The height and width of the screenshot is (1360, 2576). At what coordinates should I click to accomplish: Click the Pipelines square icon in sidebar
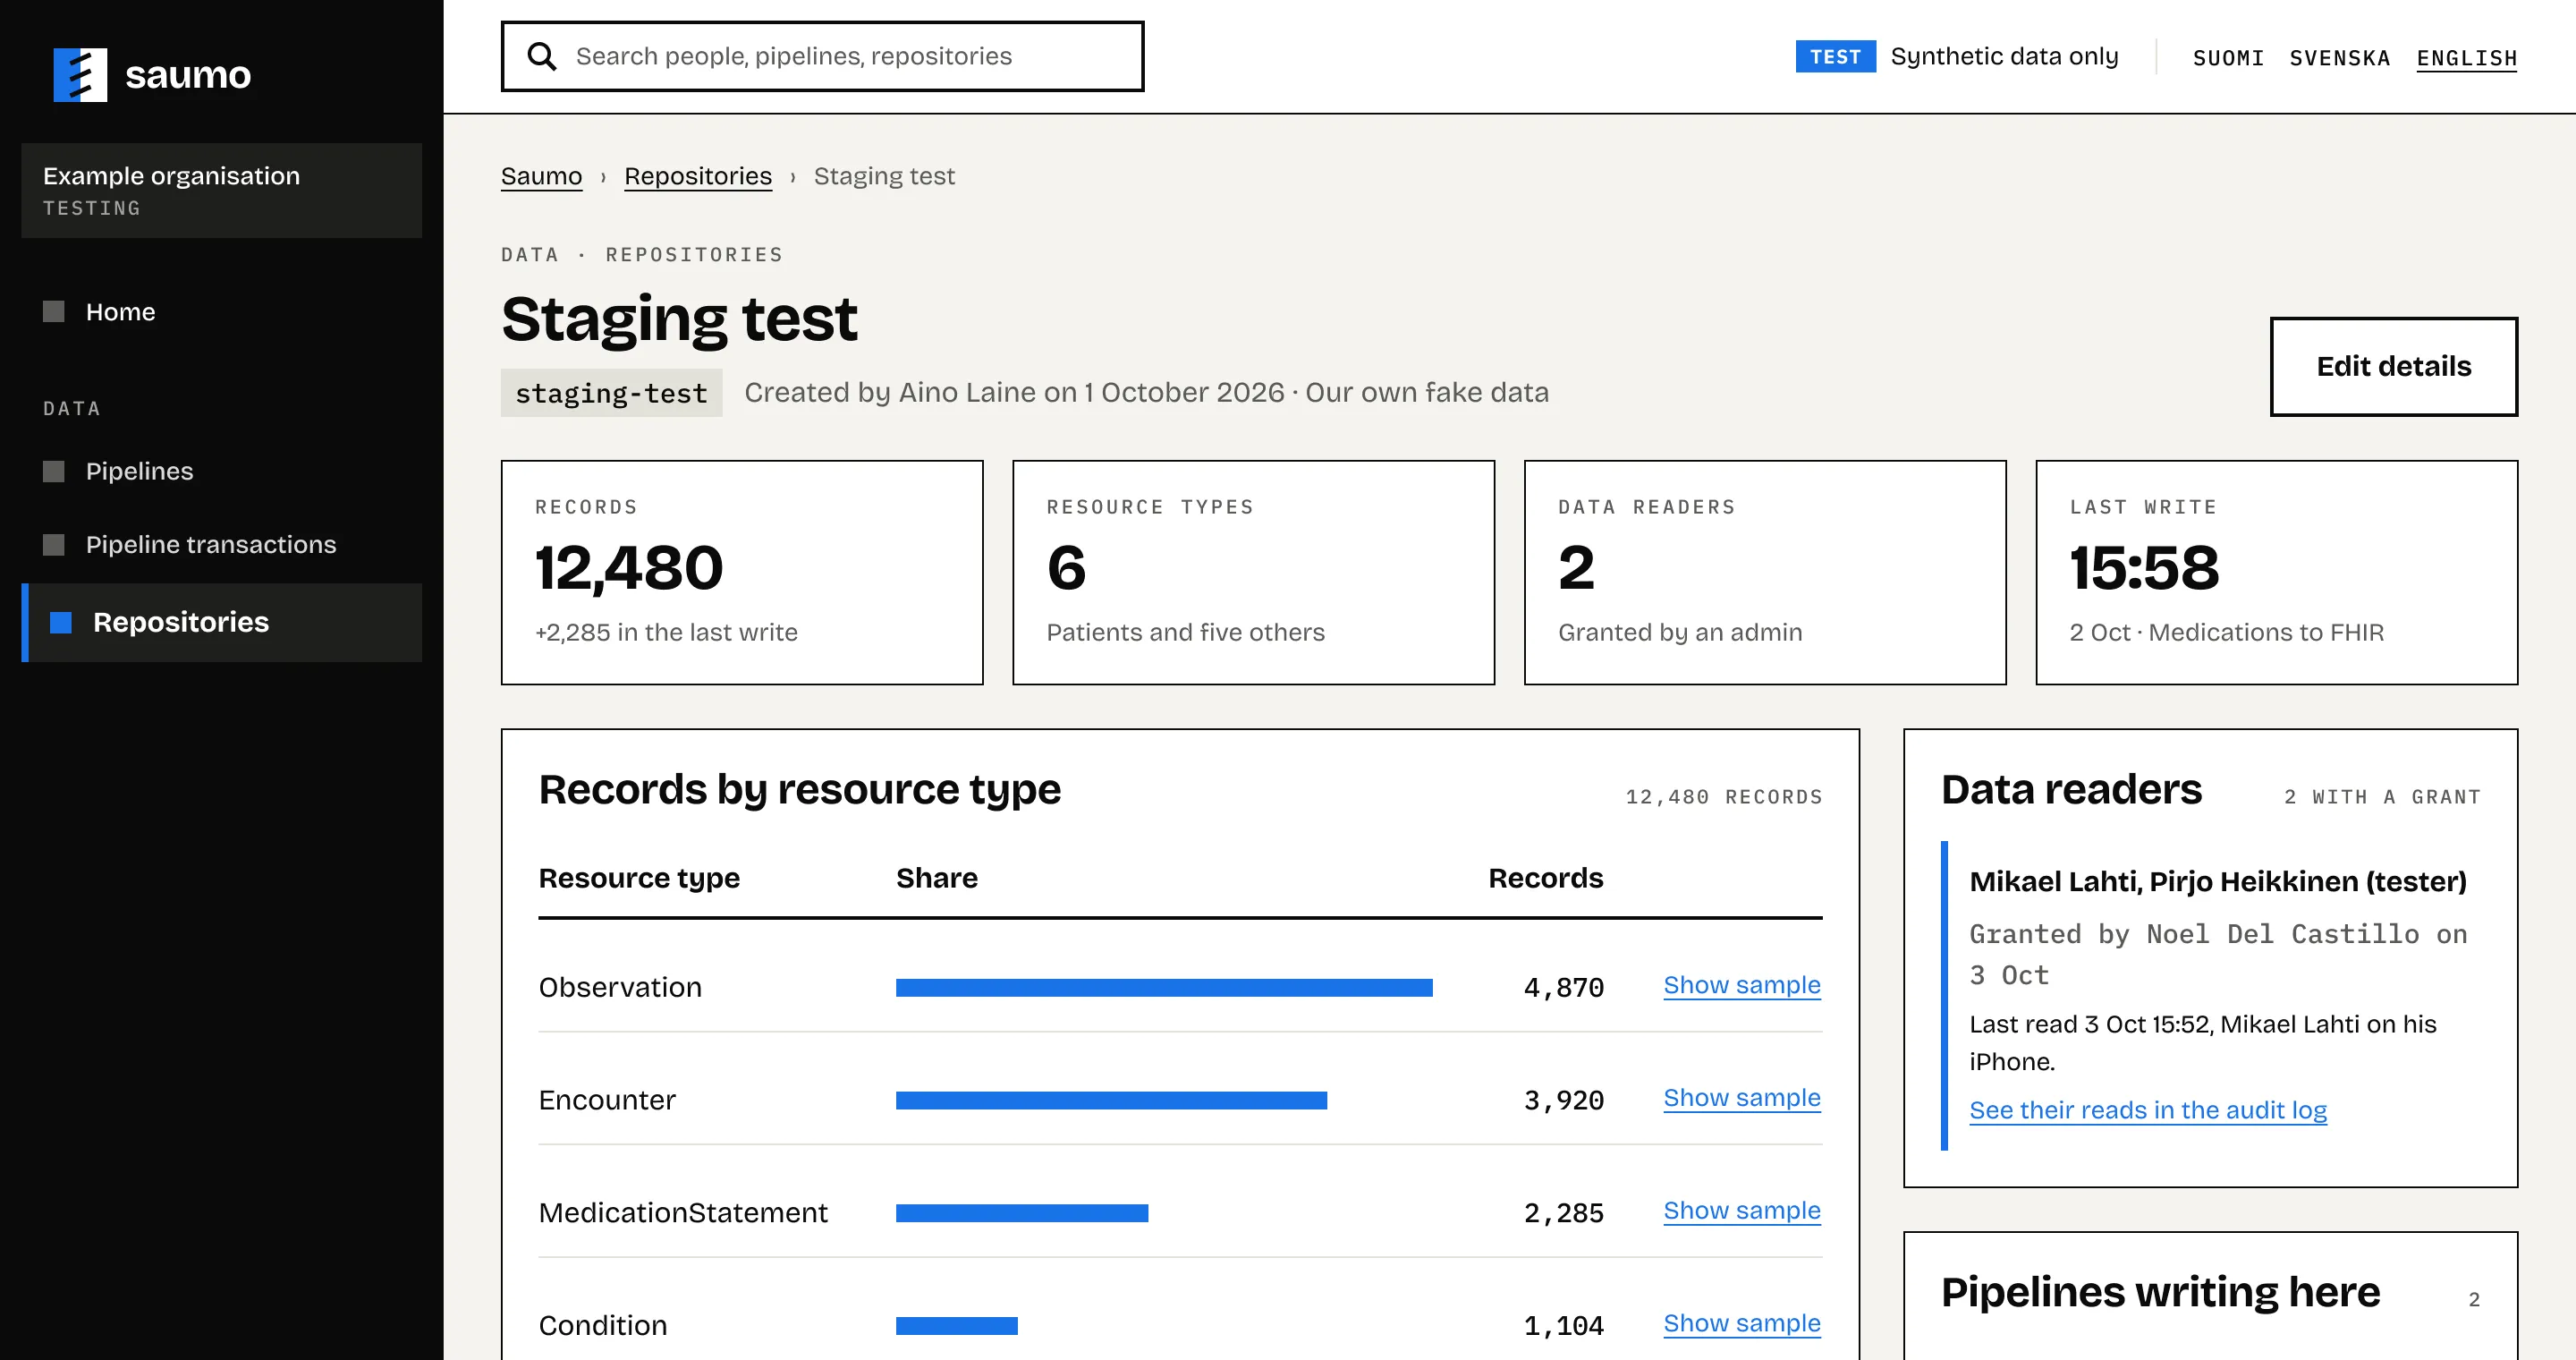click(54, 471)
